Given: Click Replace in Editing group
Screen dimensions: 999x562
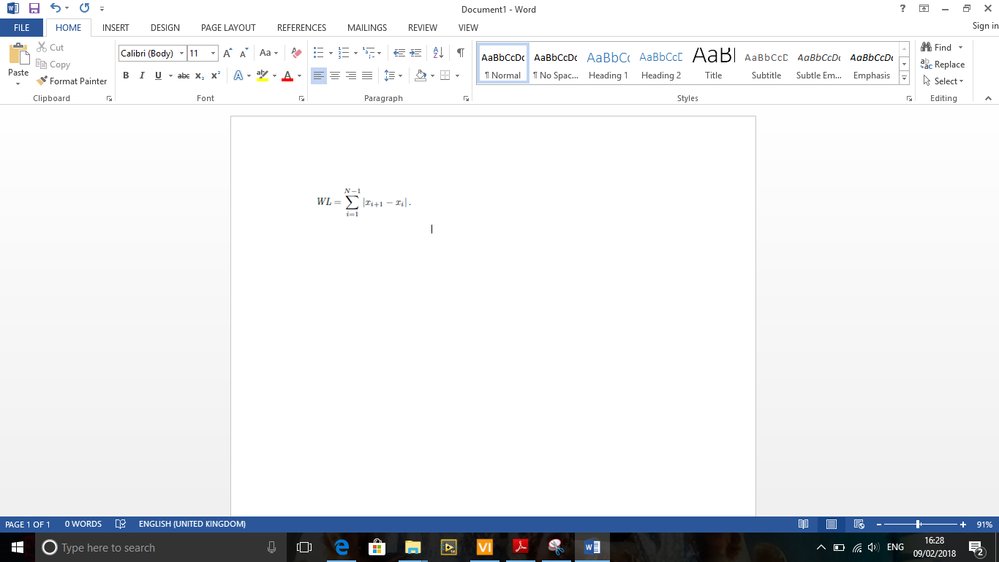Looking at the screenshot, I should (x=943, y=64).
